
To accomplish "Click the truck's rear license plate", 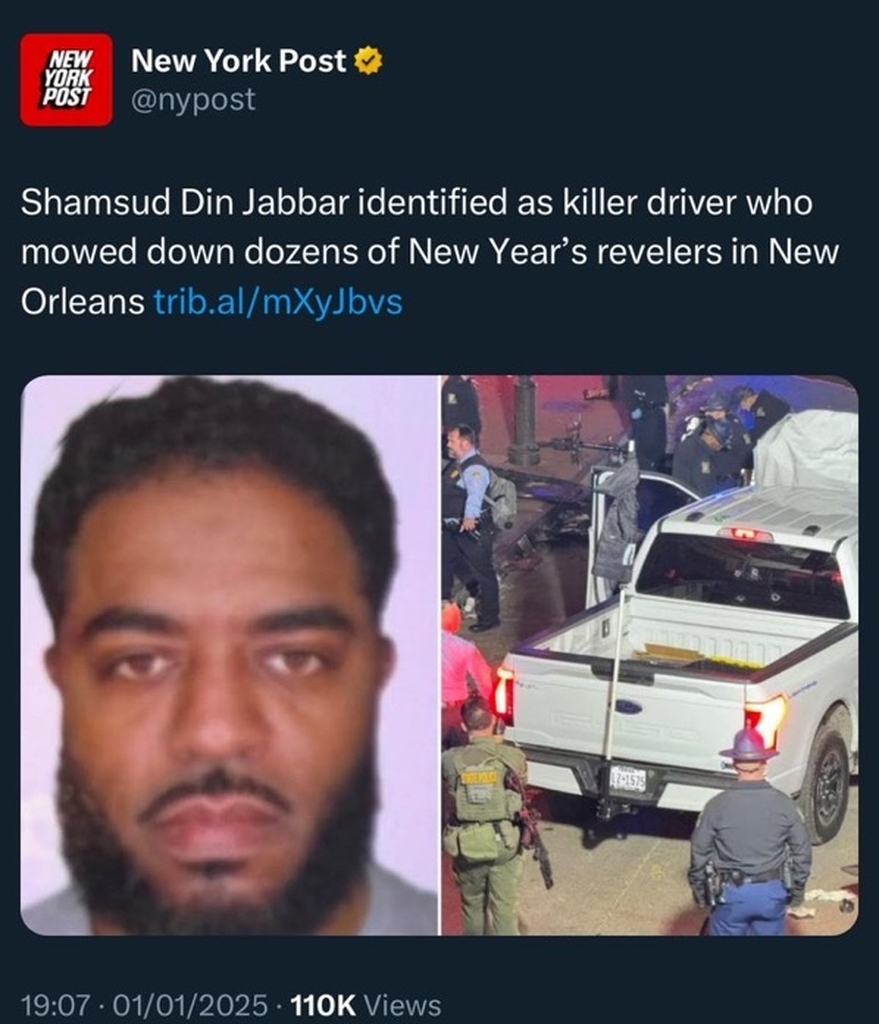I will click(627, 779).
